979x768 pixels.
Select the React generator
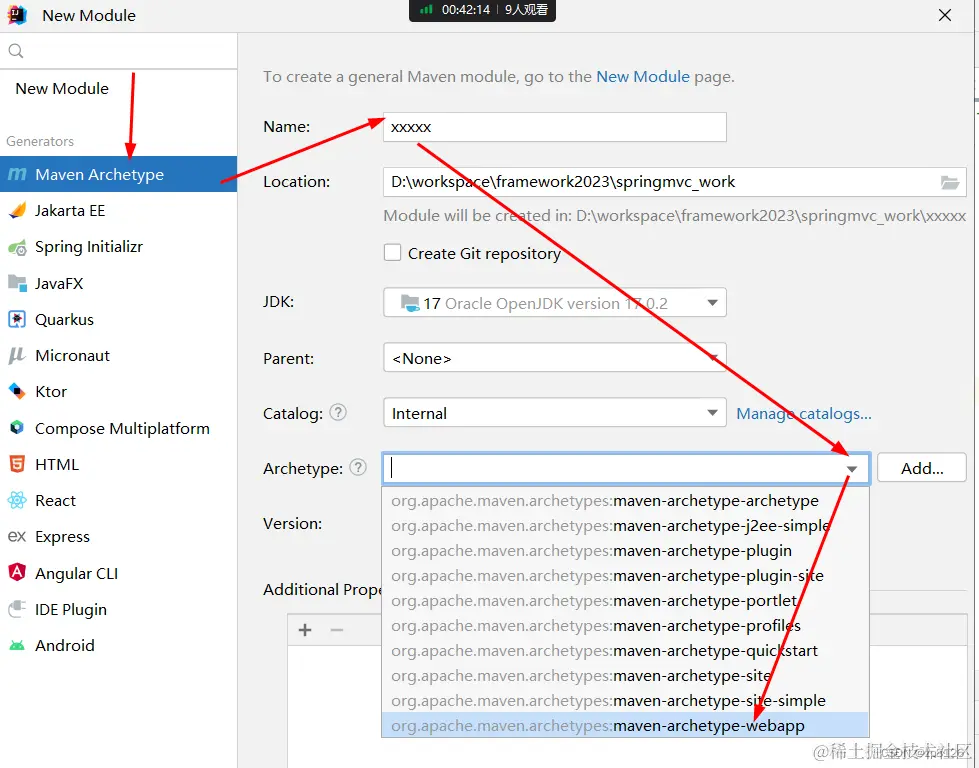[x=118, y=500]
